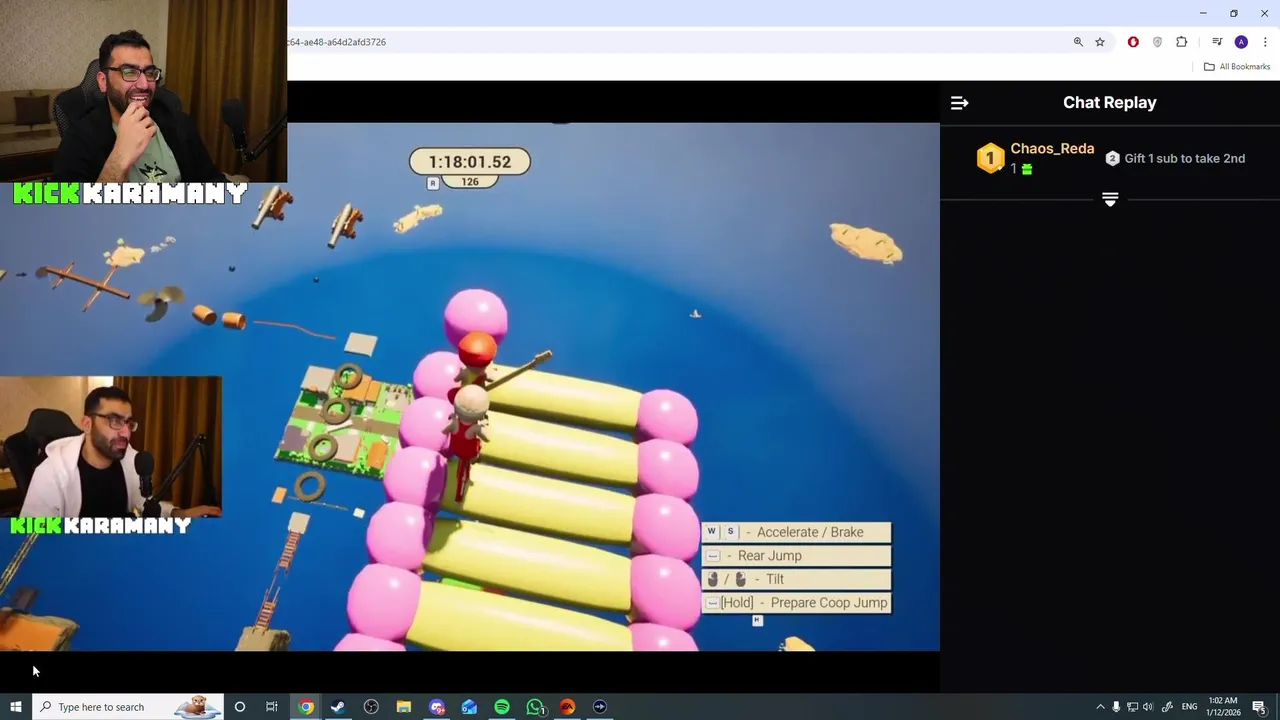The width and height of the screenshot is (1280, 720).
Task: Switch the ENG input language
Action: [1189, 707]
